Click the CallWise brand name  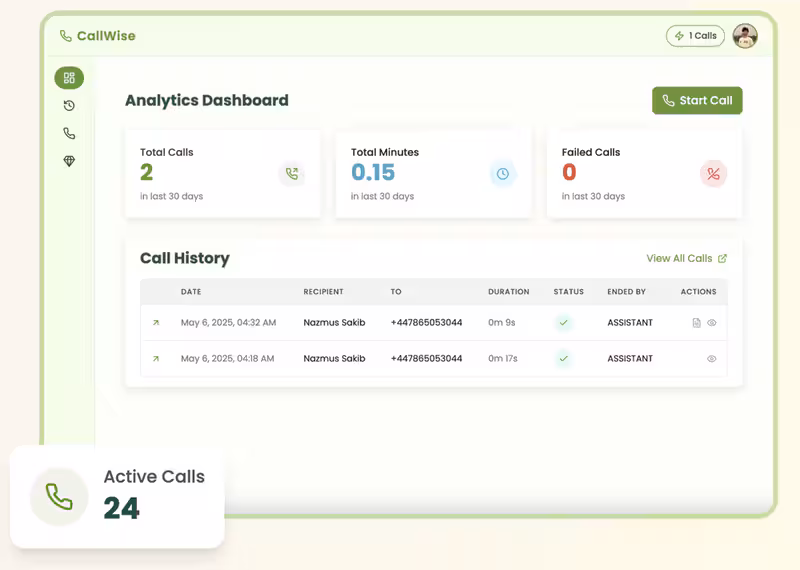tap(106, 36)
